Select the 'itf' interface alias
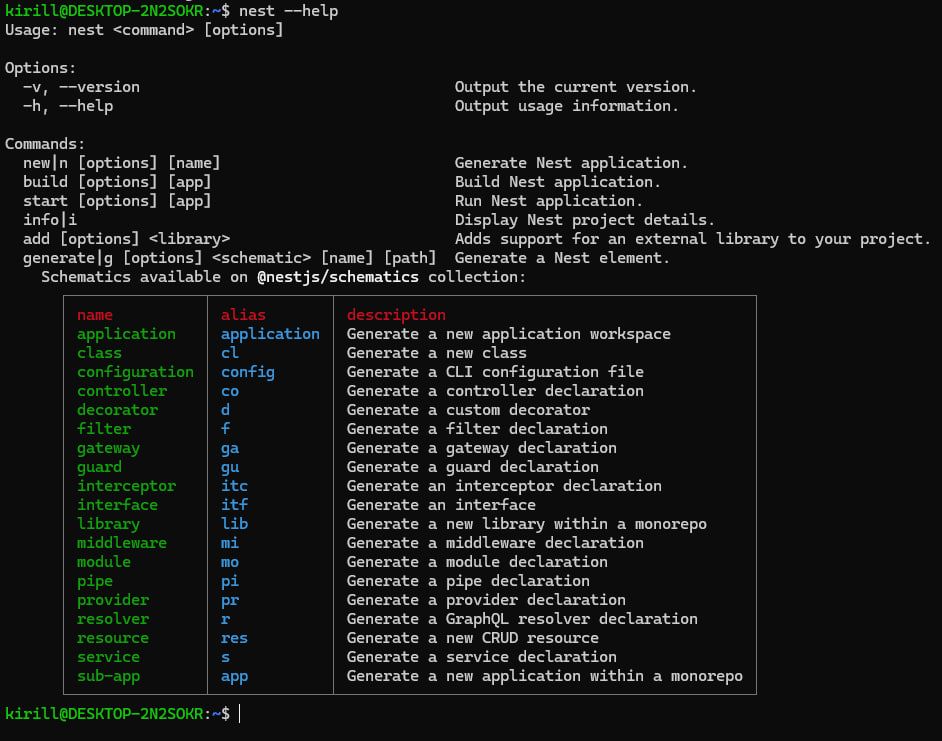The width and height of the screenshot is (942, 741). point(234,505)
